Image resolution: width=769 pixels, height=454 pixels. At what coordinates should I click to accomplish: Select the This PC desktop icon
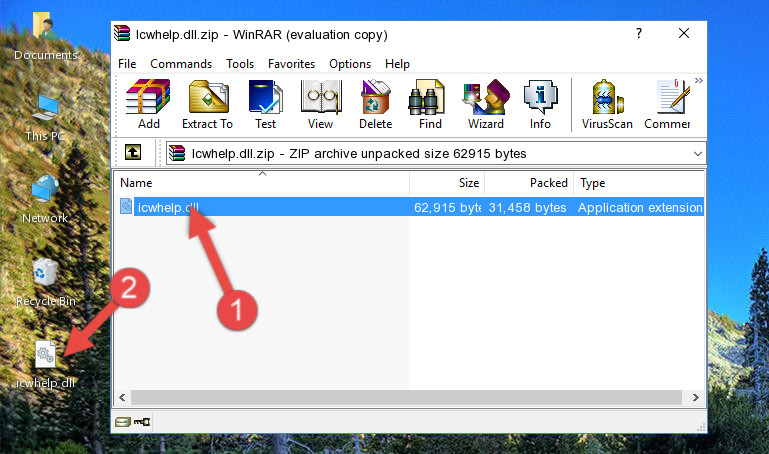tap(45, 118)
